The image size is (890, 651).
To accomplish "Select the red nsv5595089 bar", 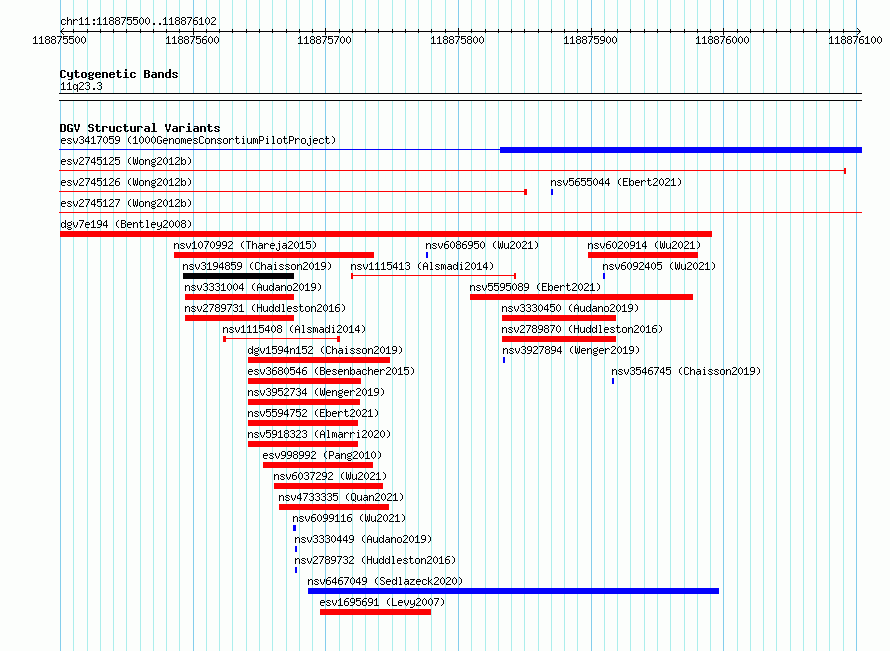I will [582, 297].
